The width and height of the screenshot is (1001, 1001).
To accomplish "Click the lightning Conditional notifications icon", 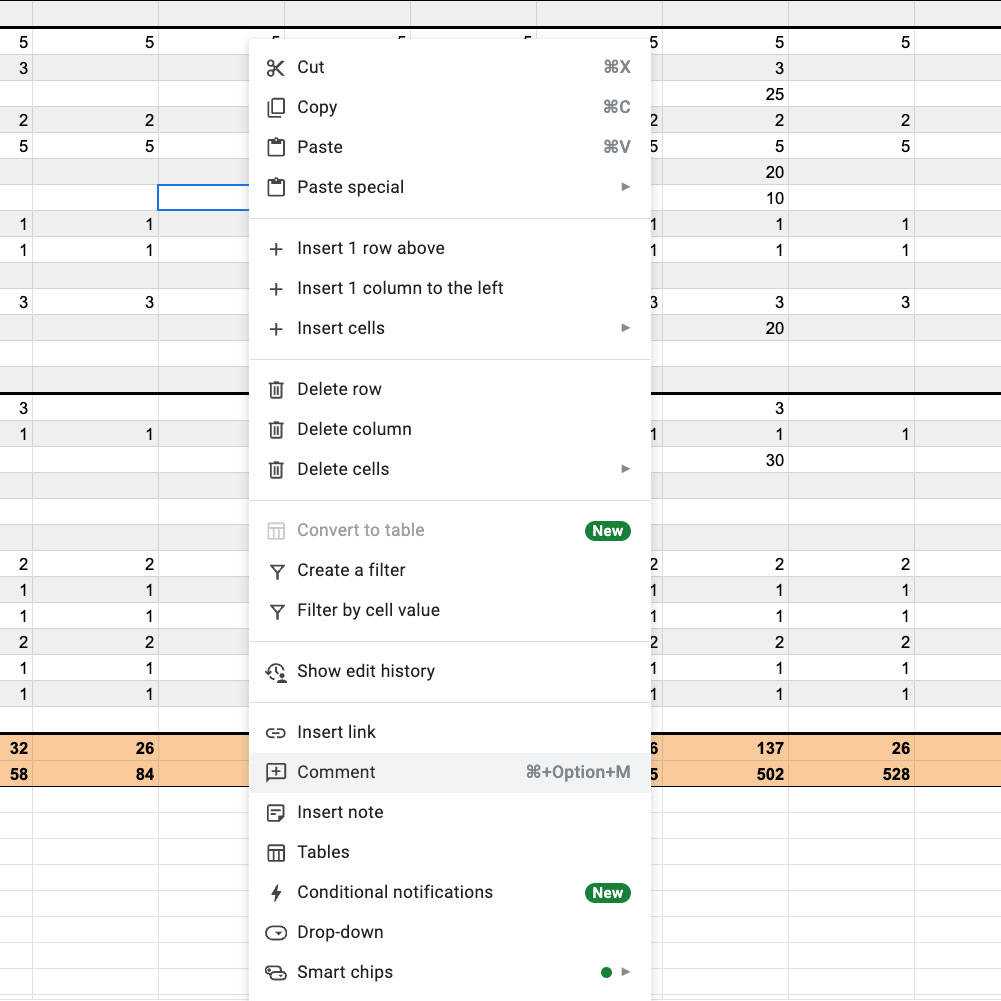I will (276, 893).
